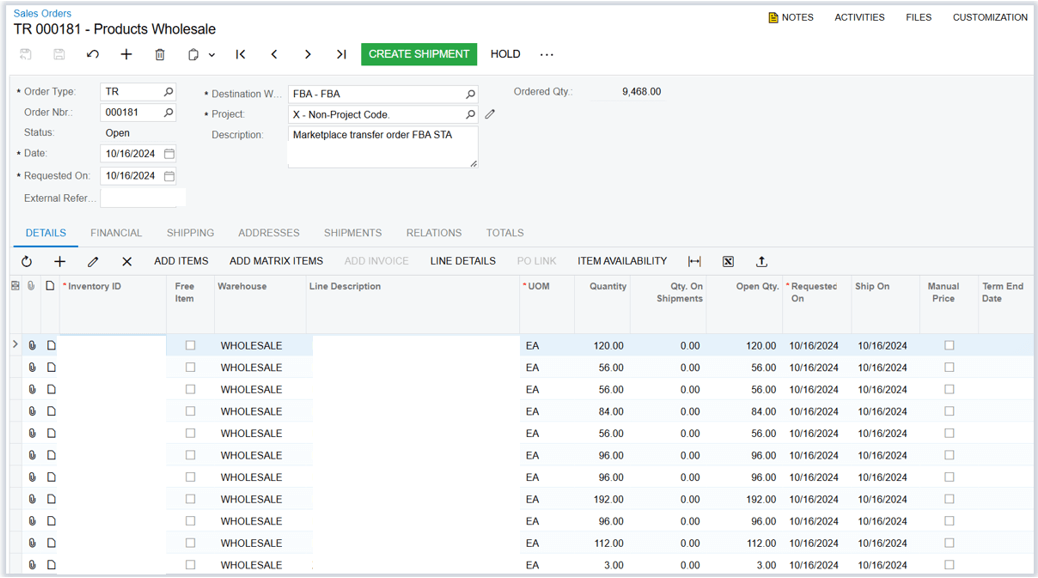
Task: Open the Project lookup
Action: point(471,115)
